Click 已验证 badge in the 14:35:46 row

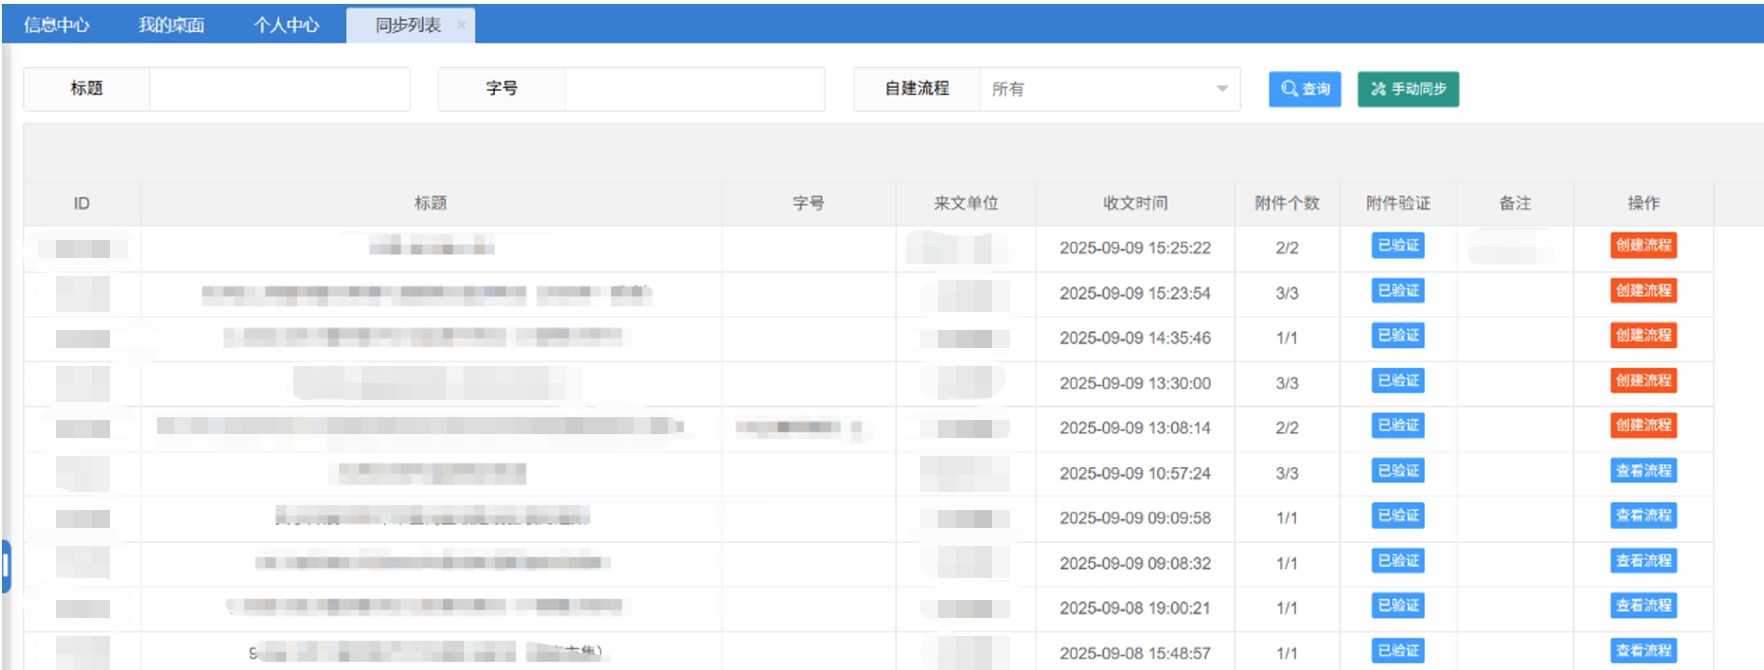tap(1397, 336)
